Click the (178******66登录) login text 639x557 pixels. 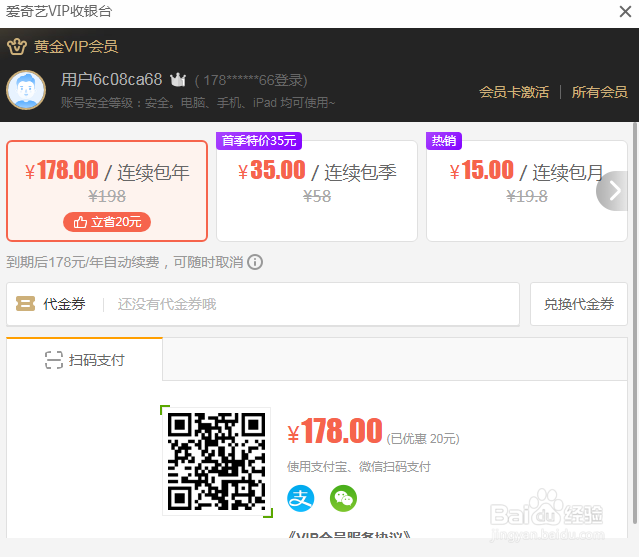point(251,80)
